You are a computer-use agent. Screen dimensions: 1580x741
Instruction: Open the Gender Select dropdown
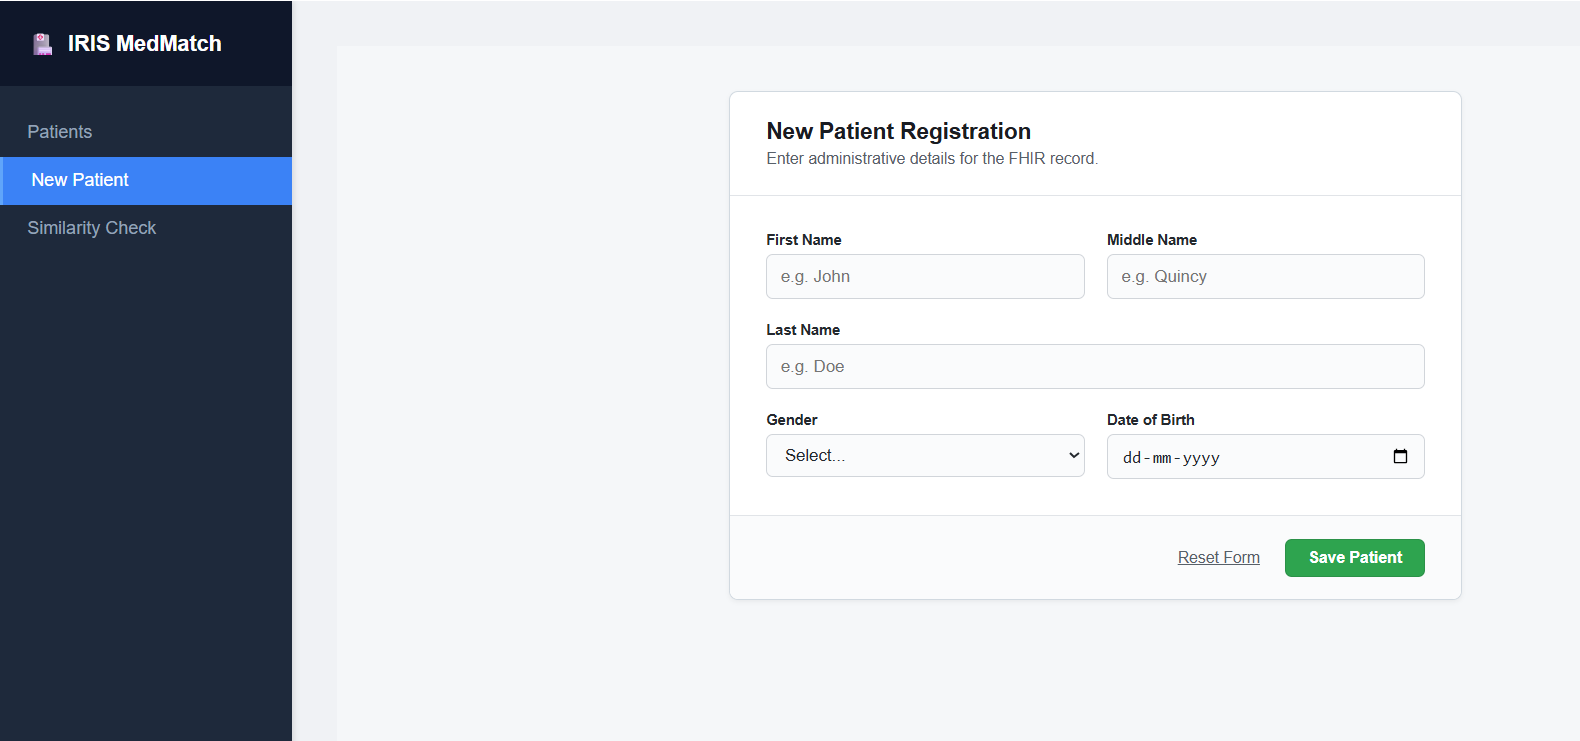click(x=924, y=456)
